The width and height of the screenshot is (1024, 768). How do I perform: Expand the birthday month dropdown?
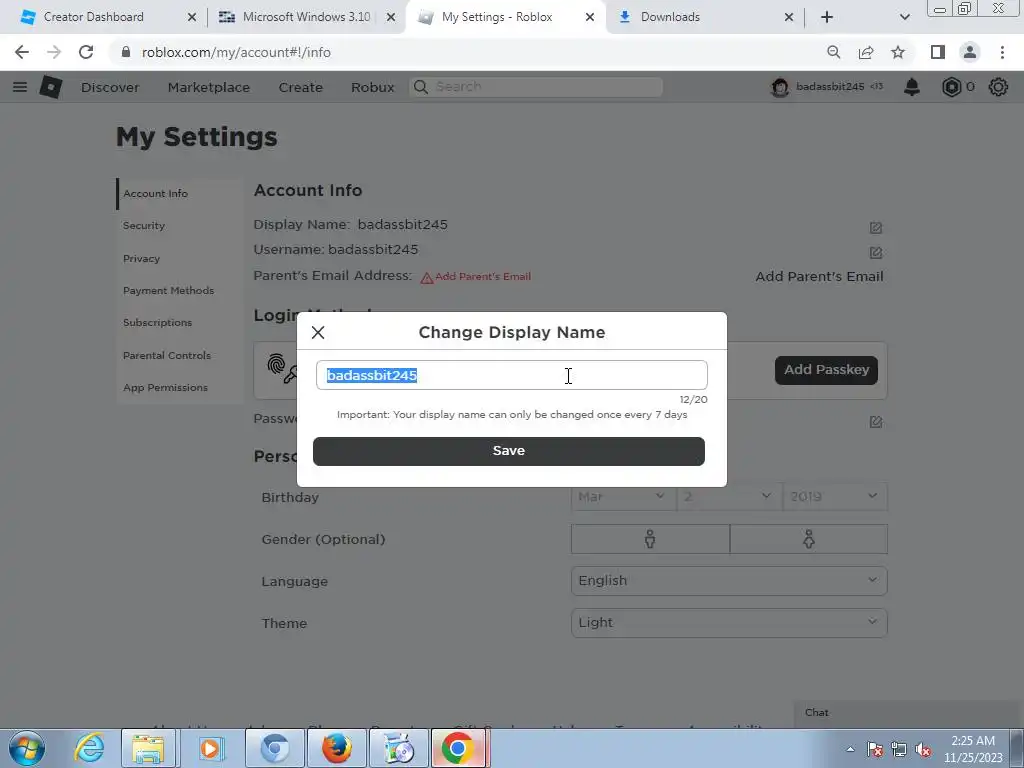pyautogui.click(x=623, y=497)
